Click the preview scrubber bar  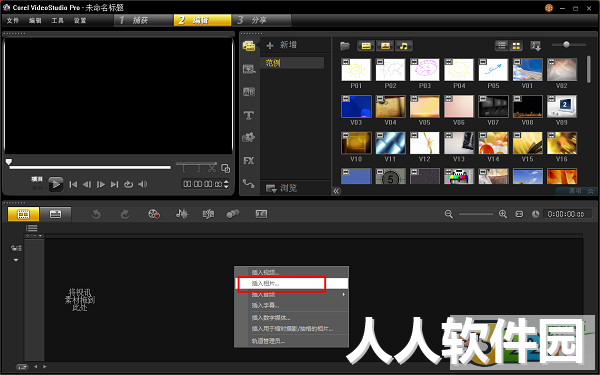pyautogui.click(x=90, y=167)
